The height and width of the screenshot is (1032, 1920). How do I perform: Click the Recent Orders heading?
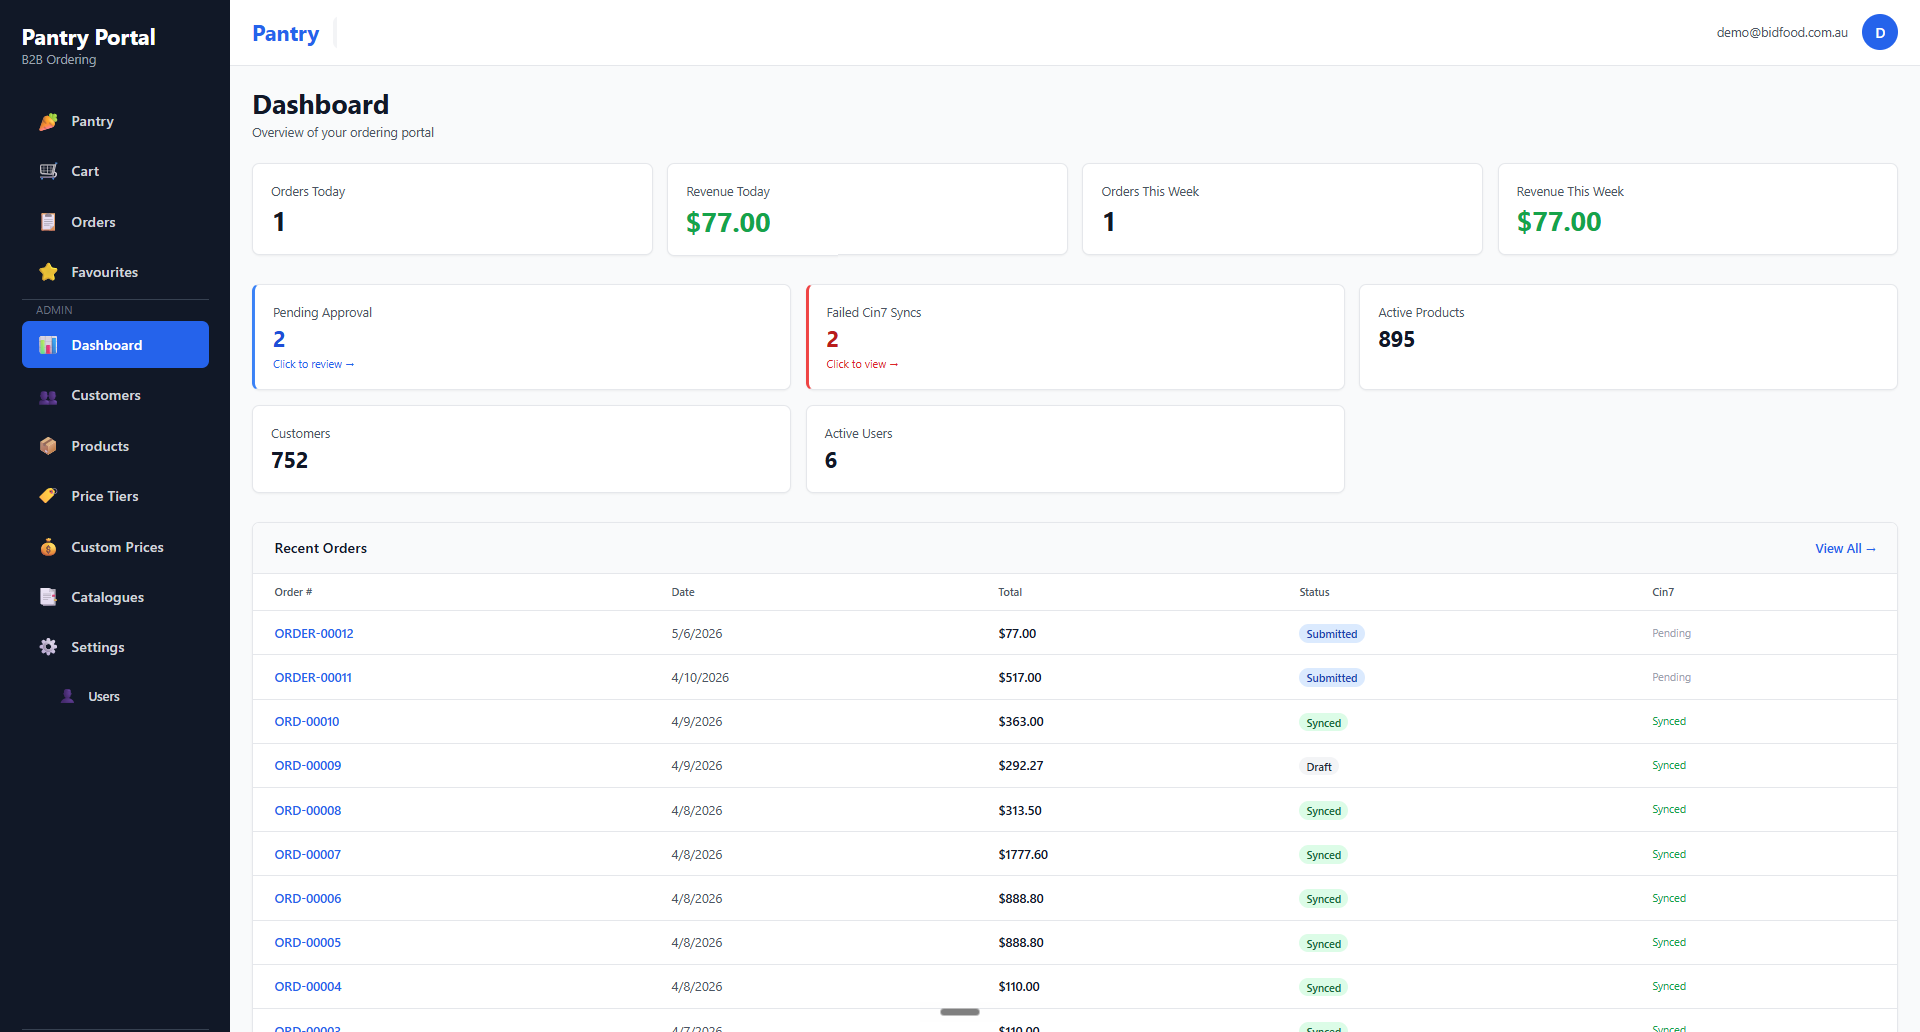pos(321,548)
